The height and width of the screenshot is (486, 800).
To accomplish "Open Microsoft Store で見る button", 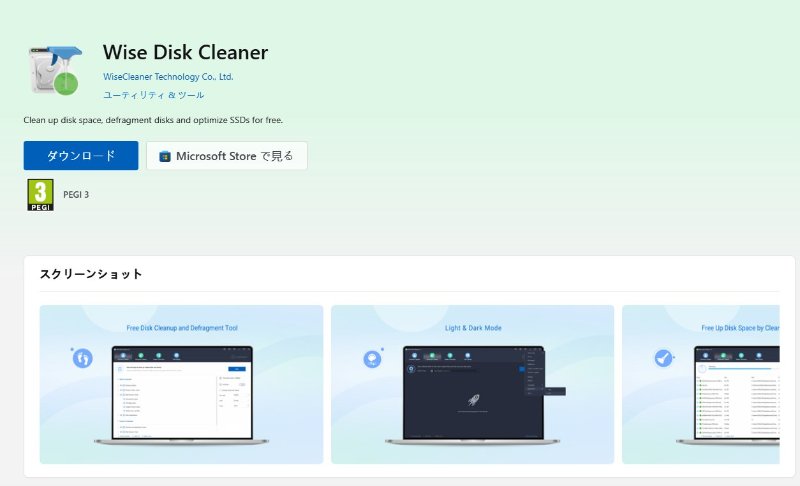I will pos(227,156).
